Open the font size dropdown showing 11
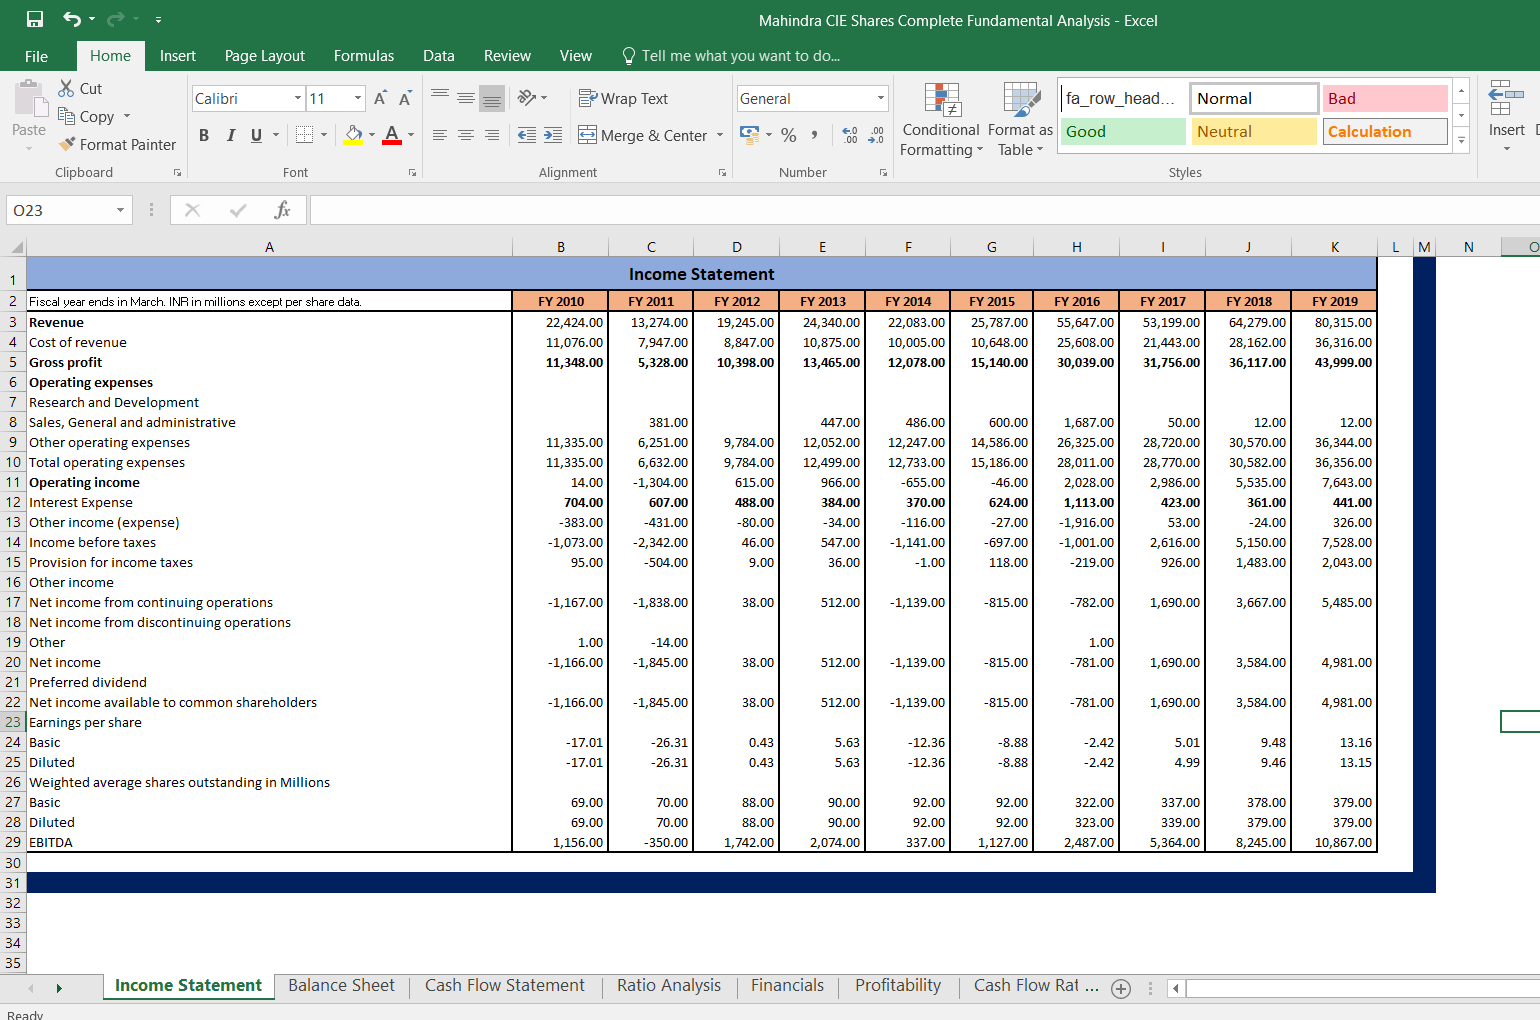The width and height of the screenshot is (1540, 1020). (x=358, y=98)
